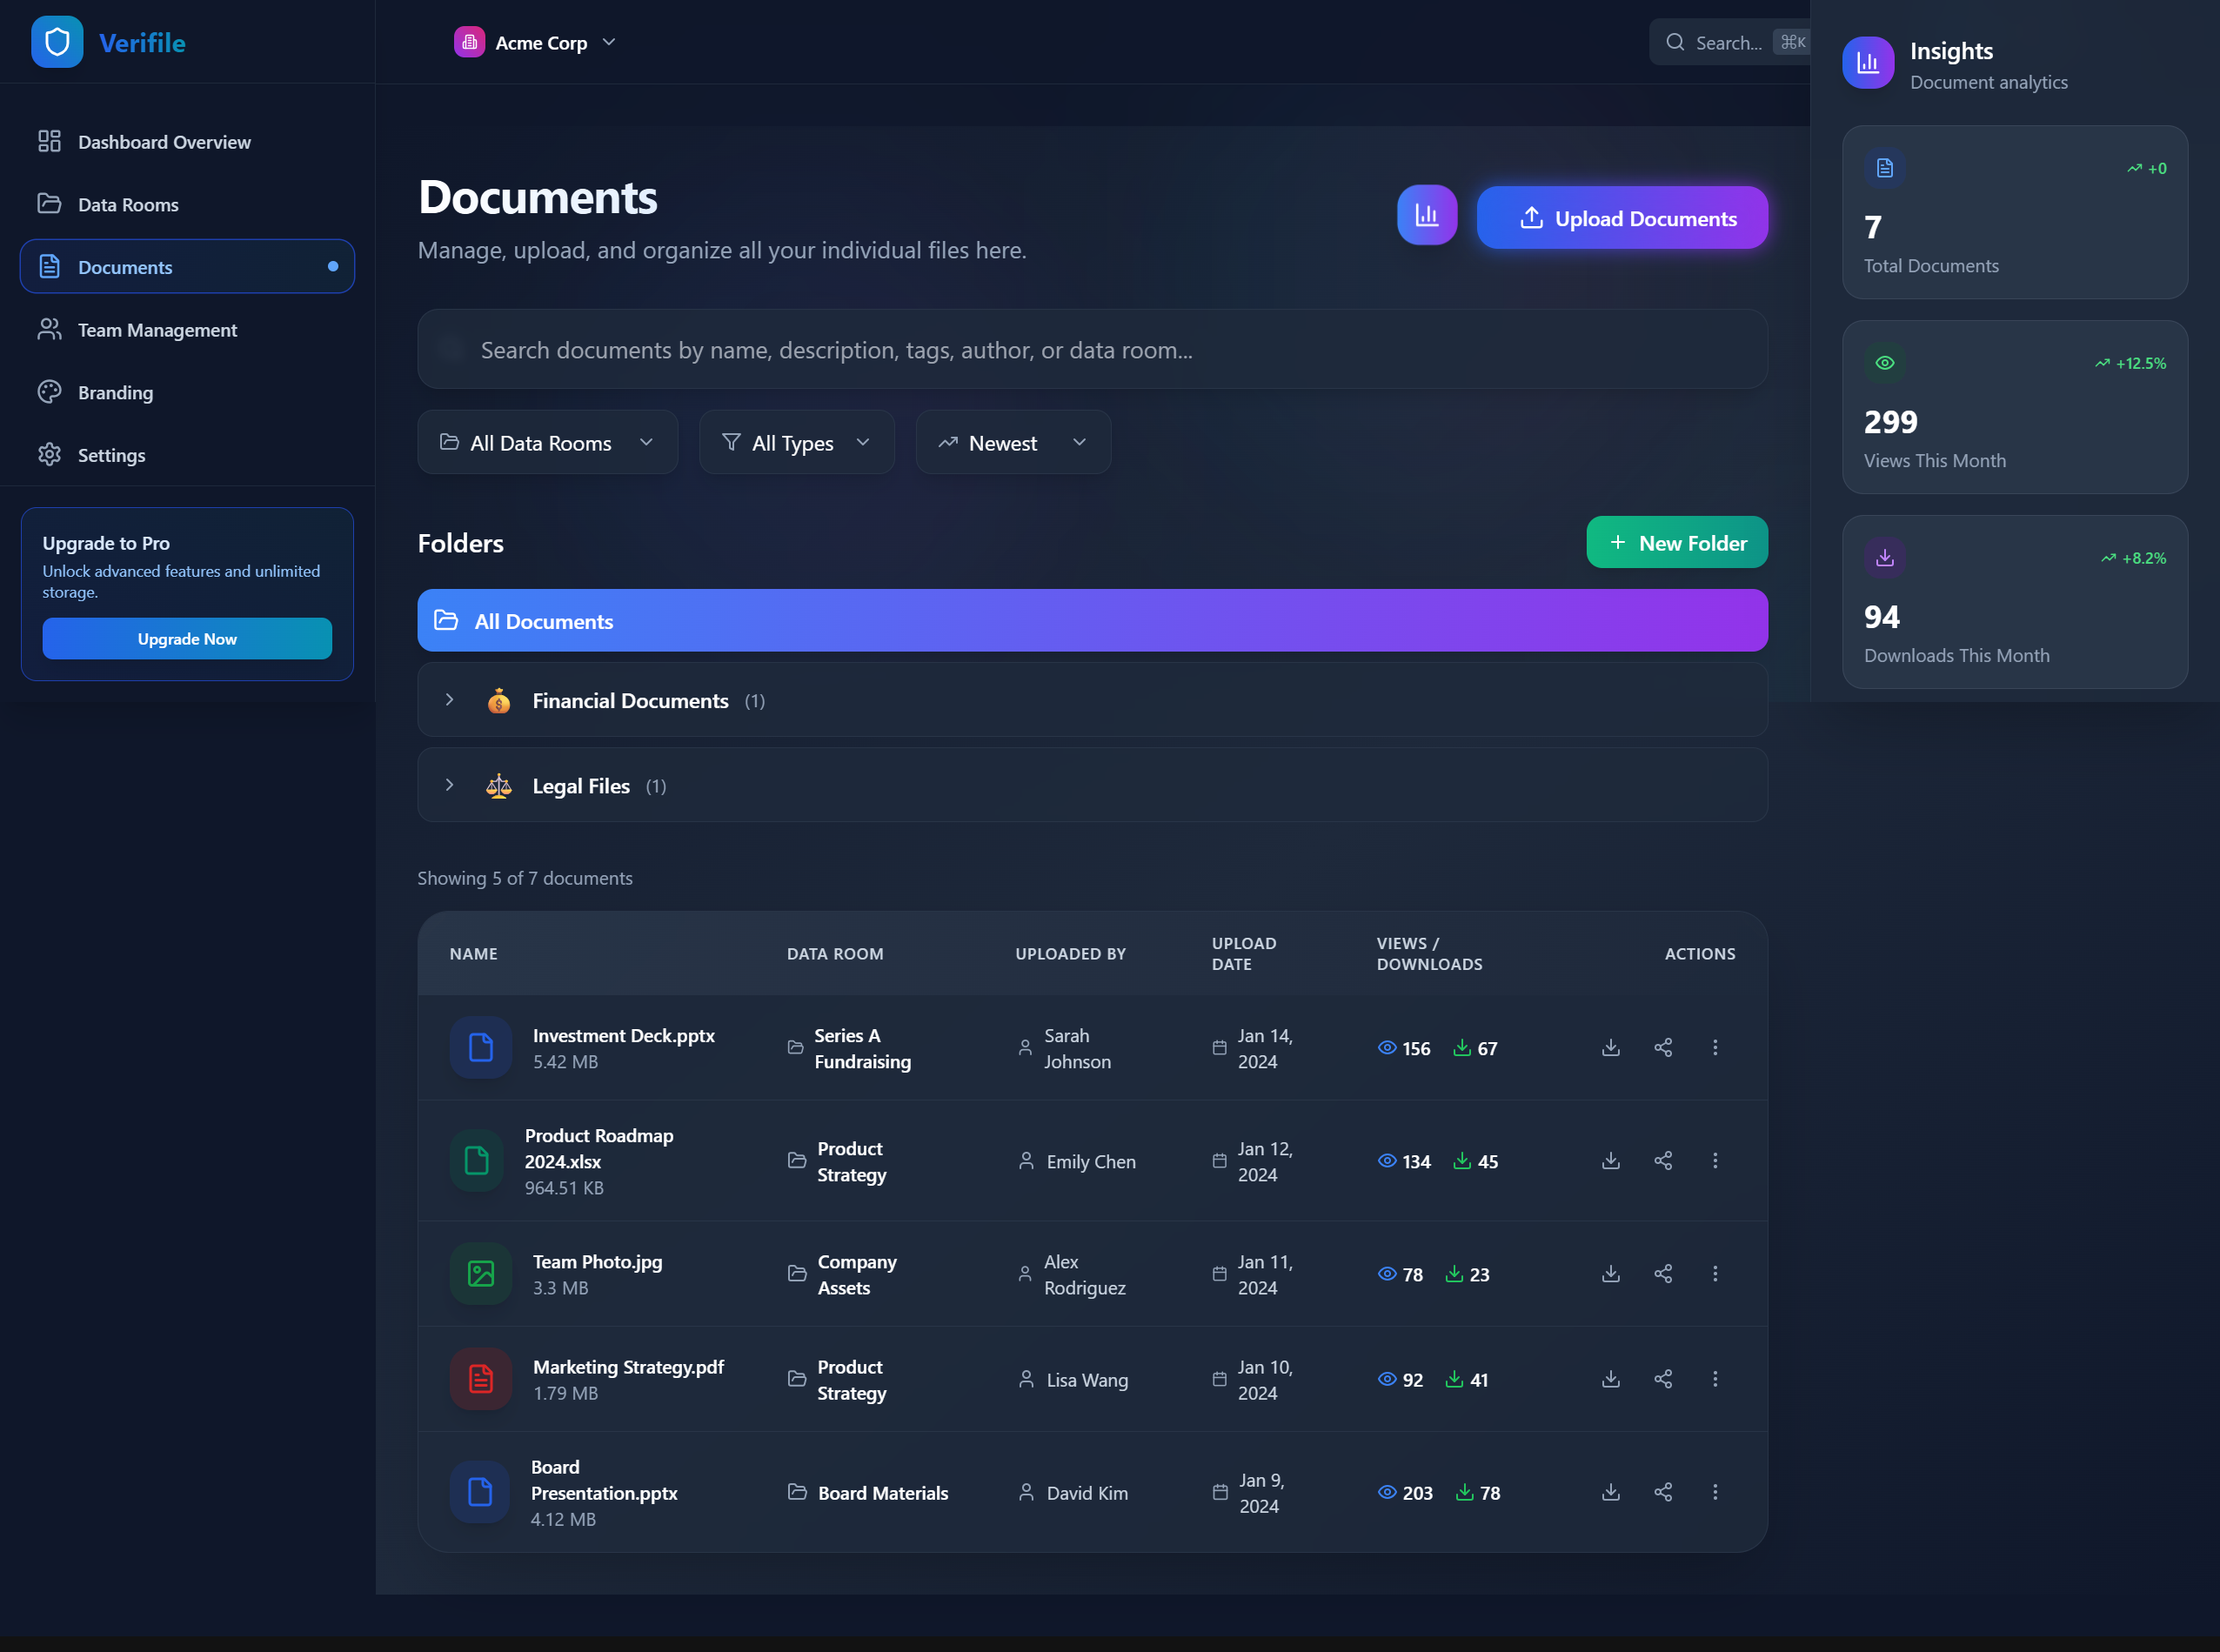
Task: Click the New Folder button
Action: tap(1676, 542)
